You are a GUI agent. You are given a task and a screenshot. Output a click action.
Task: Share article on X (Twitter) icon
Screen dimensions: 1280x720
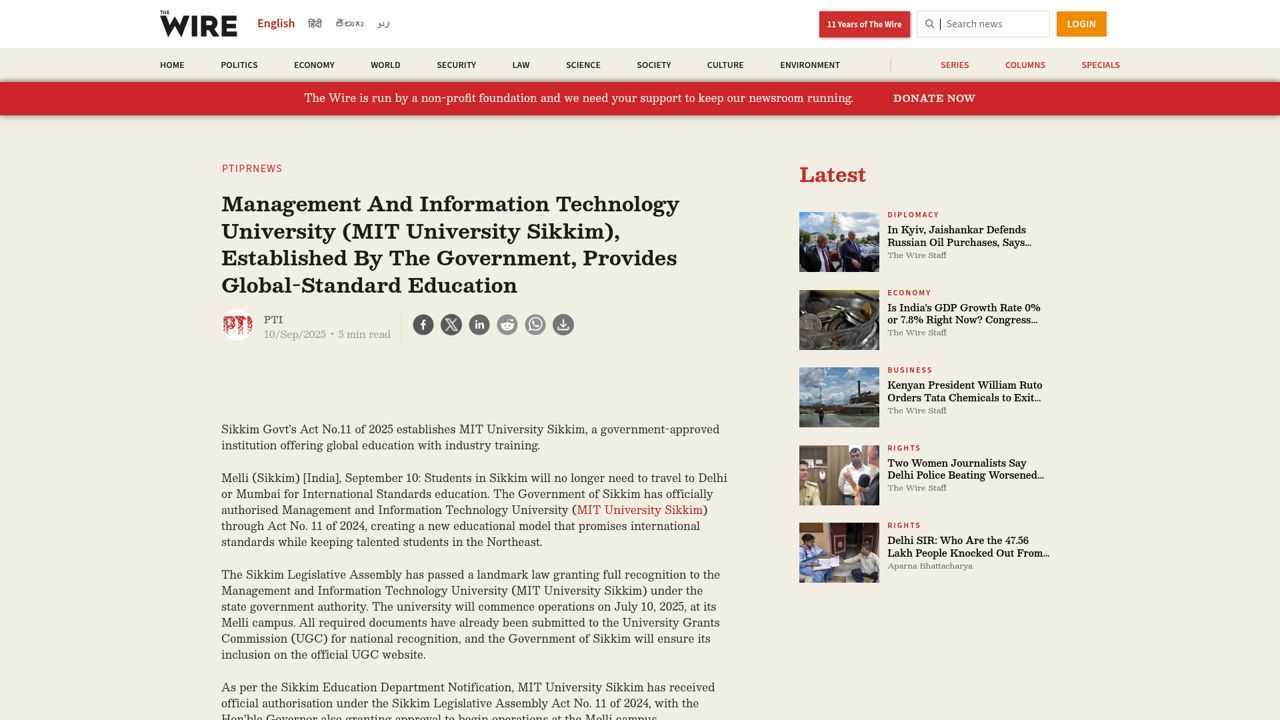tap(451, 325)
